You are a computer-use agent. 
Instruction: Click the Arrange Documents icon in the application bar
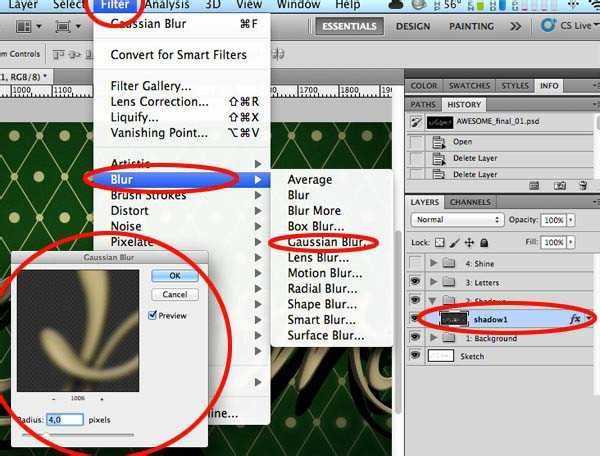(23, 26)
